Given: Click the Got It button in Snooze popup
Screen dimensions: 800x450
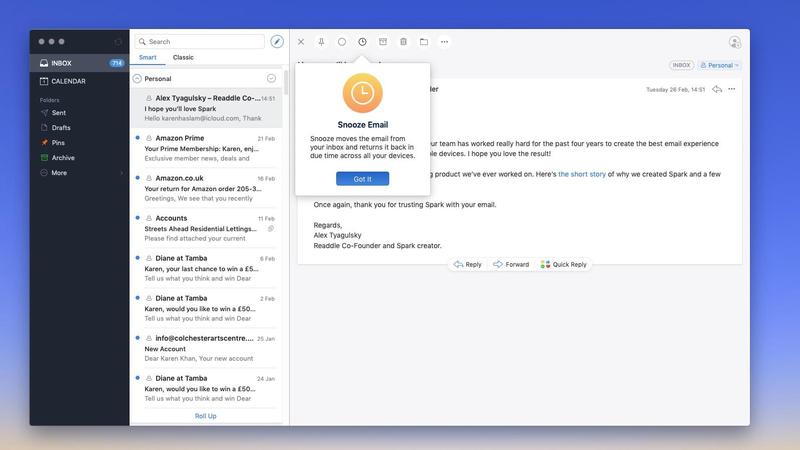Looking at the screenshot, I should (x=362, y=179).
